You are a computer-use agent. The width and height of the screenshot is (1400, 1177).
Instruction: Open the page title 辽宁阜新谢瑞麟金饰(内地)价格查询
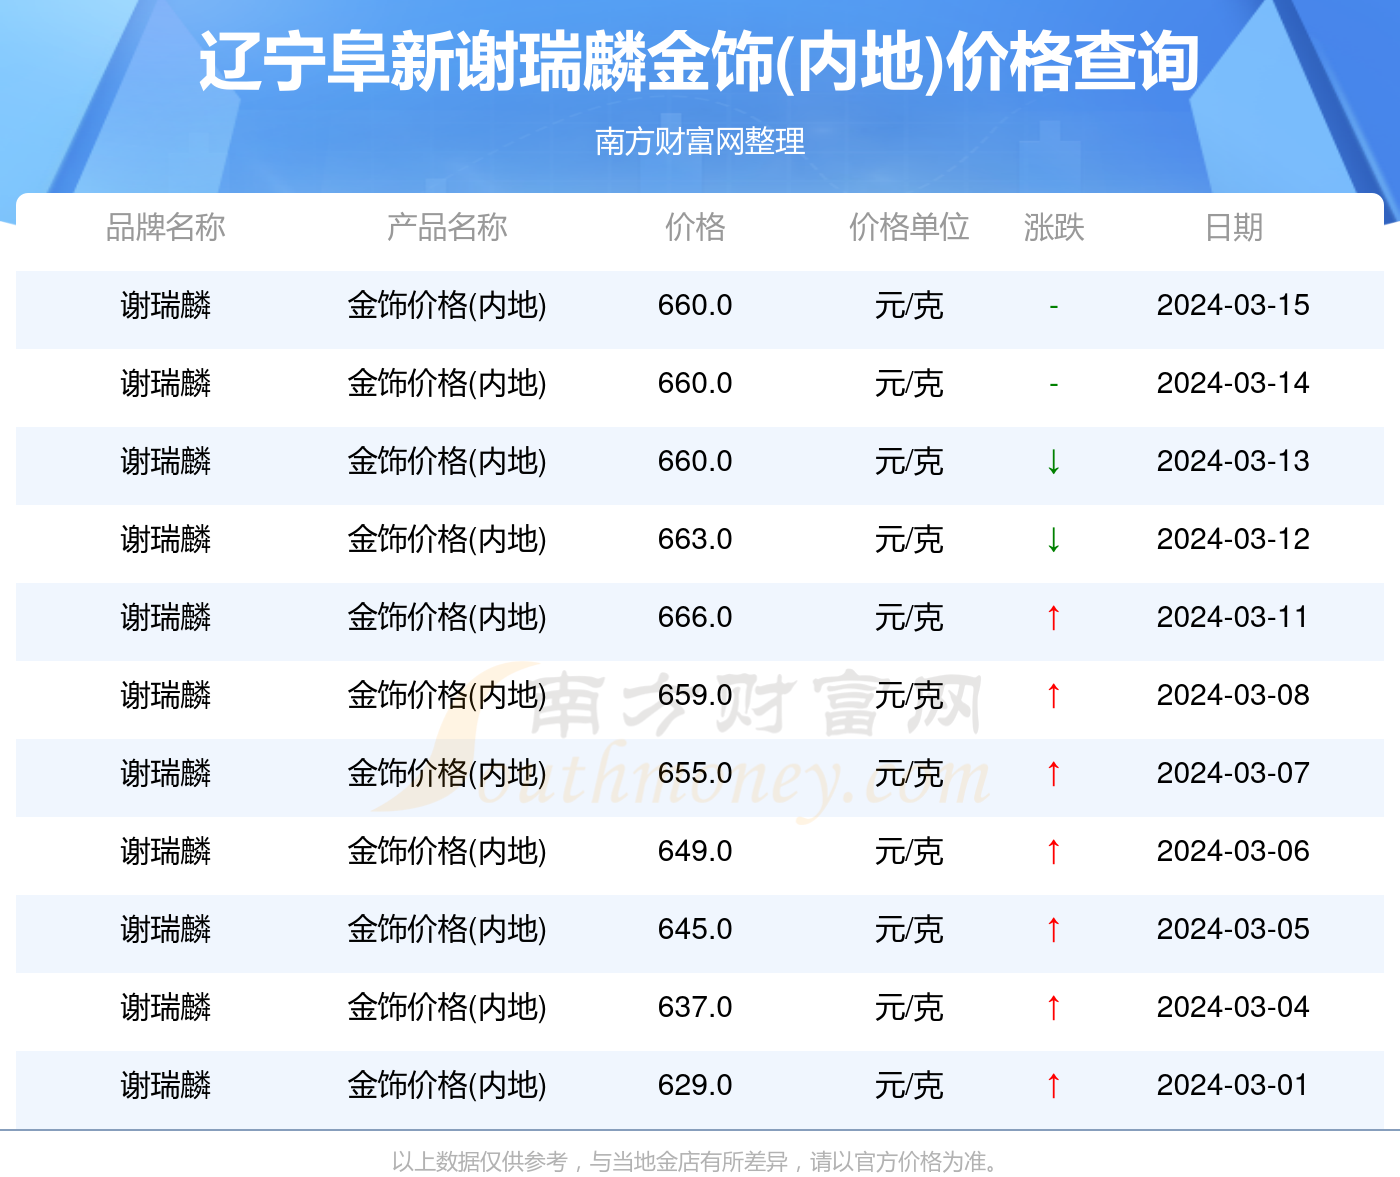click(x=700, y=62)
